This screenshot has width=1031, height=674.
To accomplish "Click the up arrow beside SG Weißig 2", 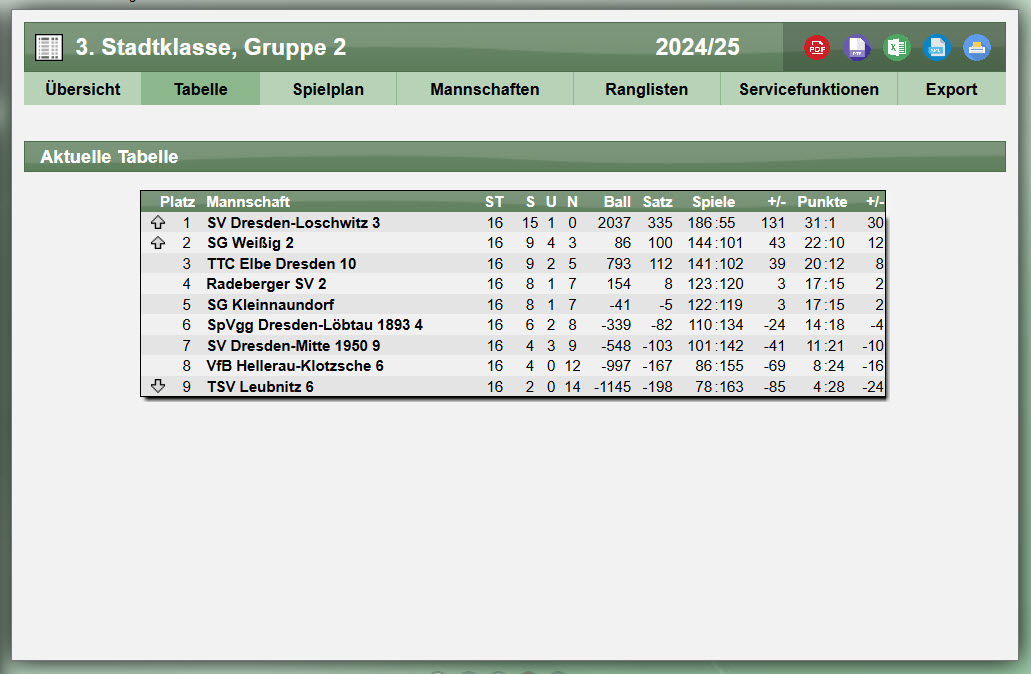I will 158,243.
